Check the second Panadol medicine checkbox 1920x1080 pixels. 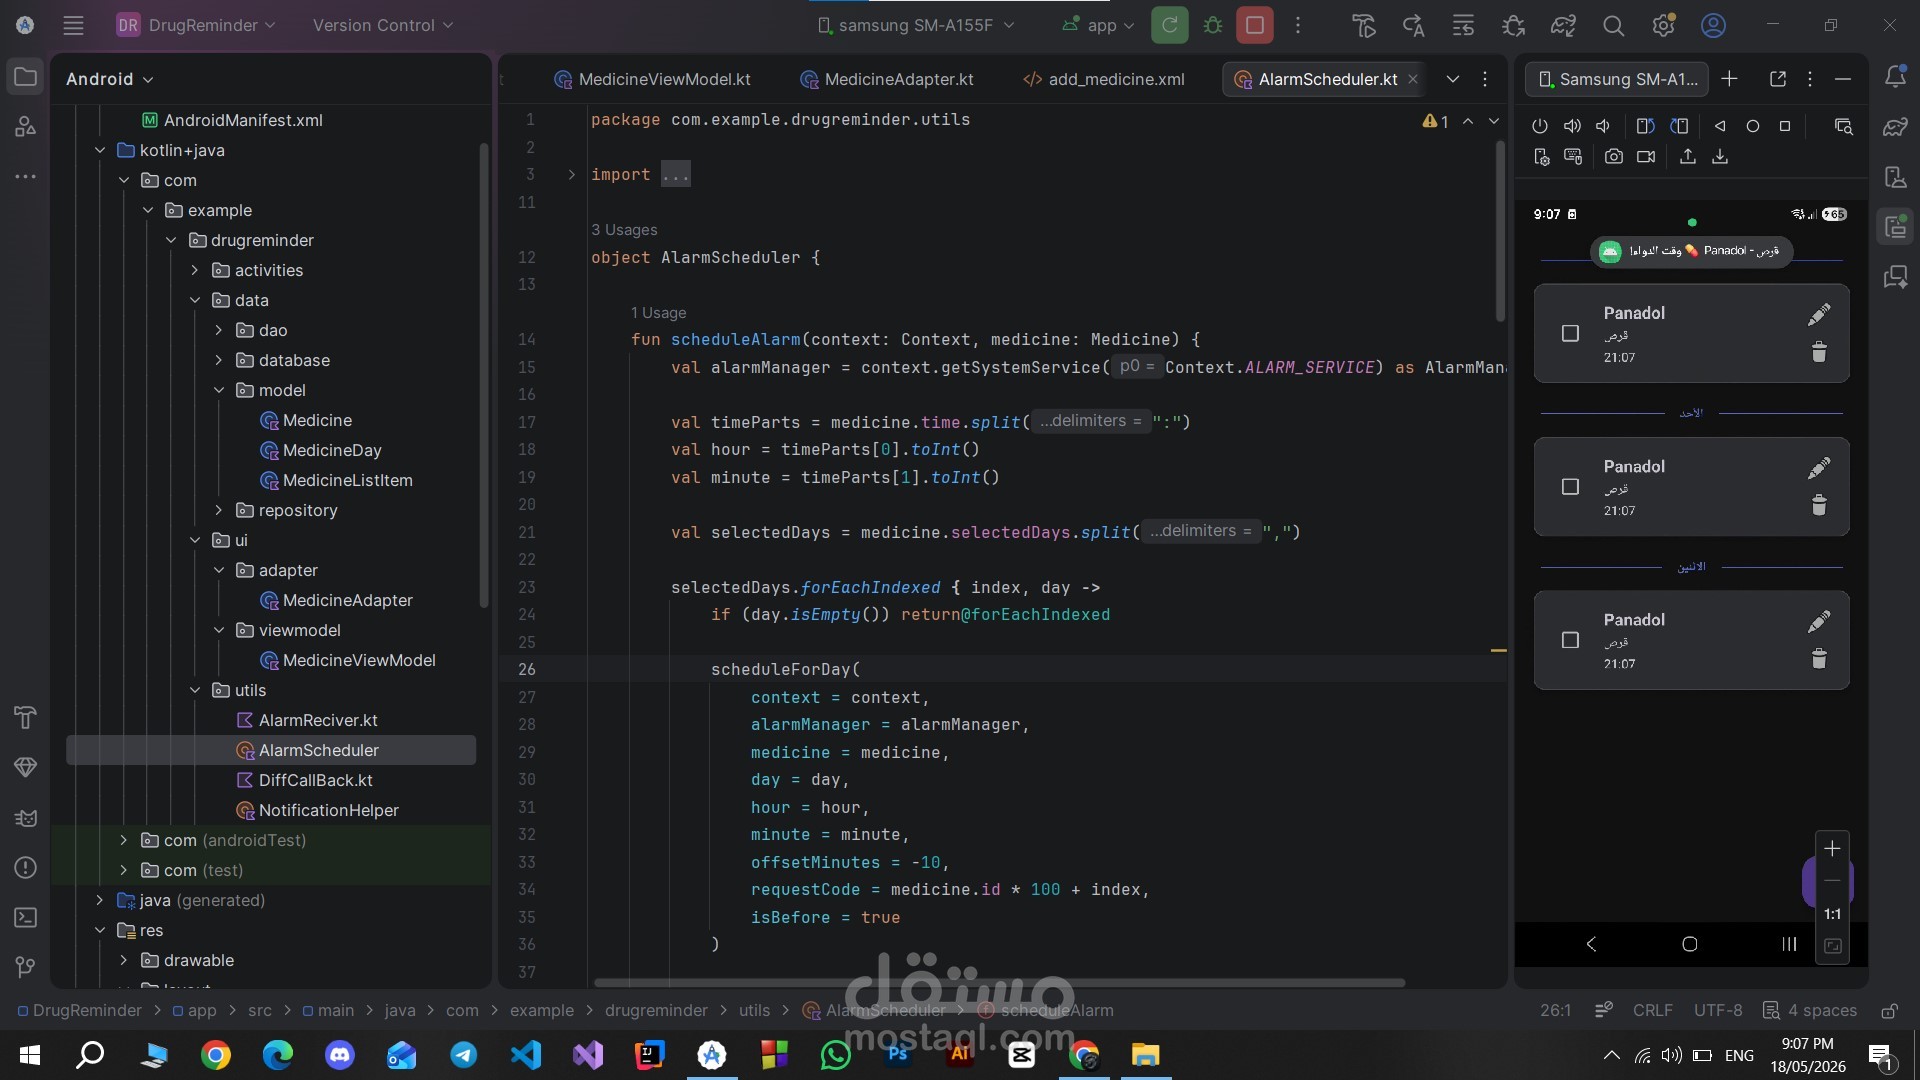1570,487
